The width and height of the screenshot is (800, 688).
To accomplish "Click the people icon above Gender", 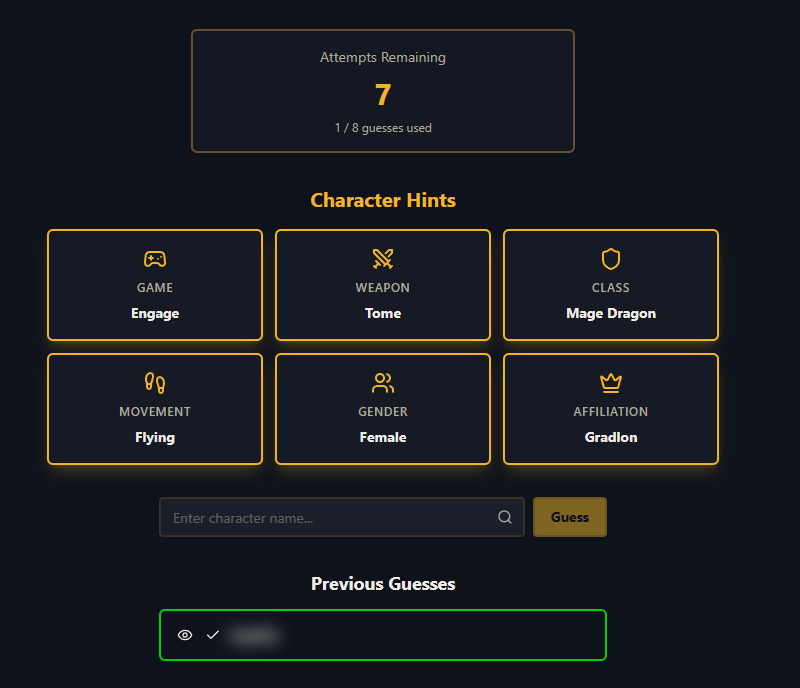I will tap(383, 383).
